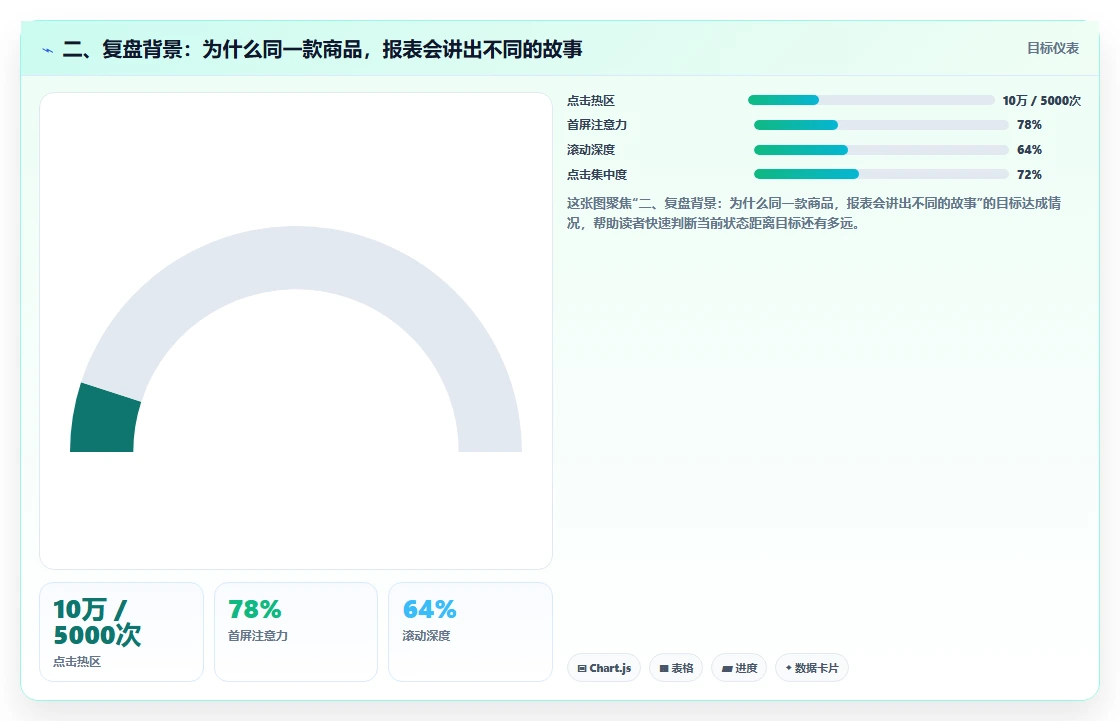Click the 点击热区 row label

(x=591, y=101)
